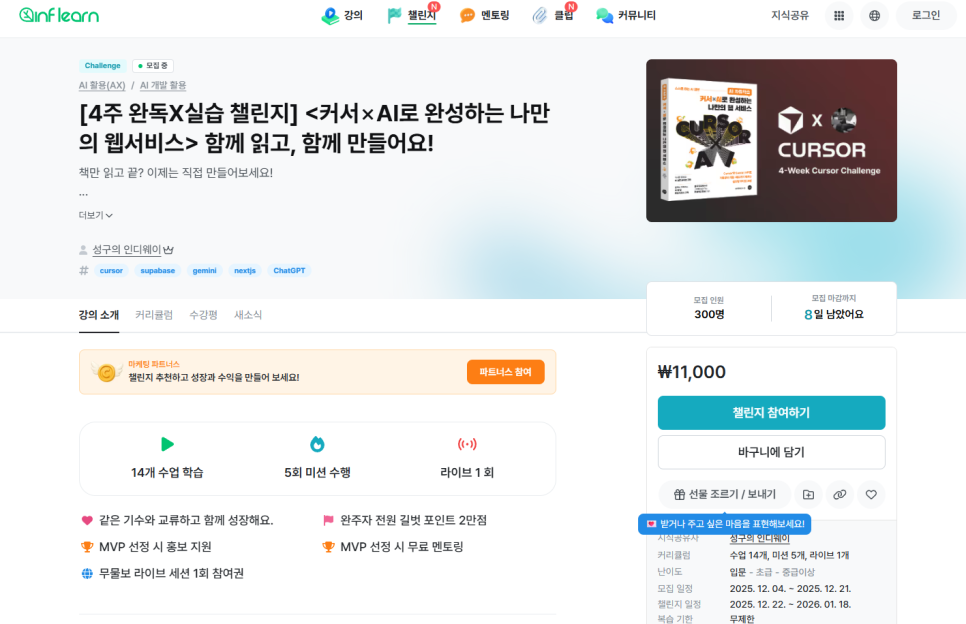Image resolution: width=966 pixels, height=624 pixels.
Task: Click the 커뮤니티 speech bubbles icon
Action: click(x=604, y=16)
